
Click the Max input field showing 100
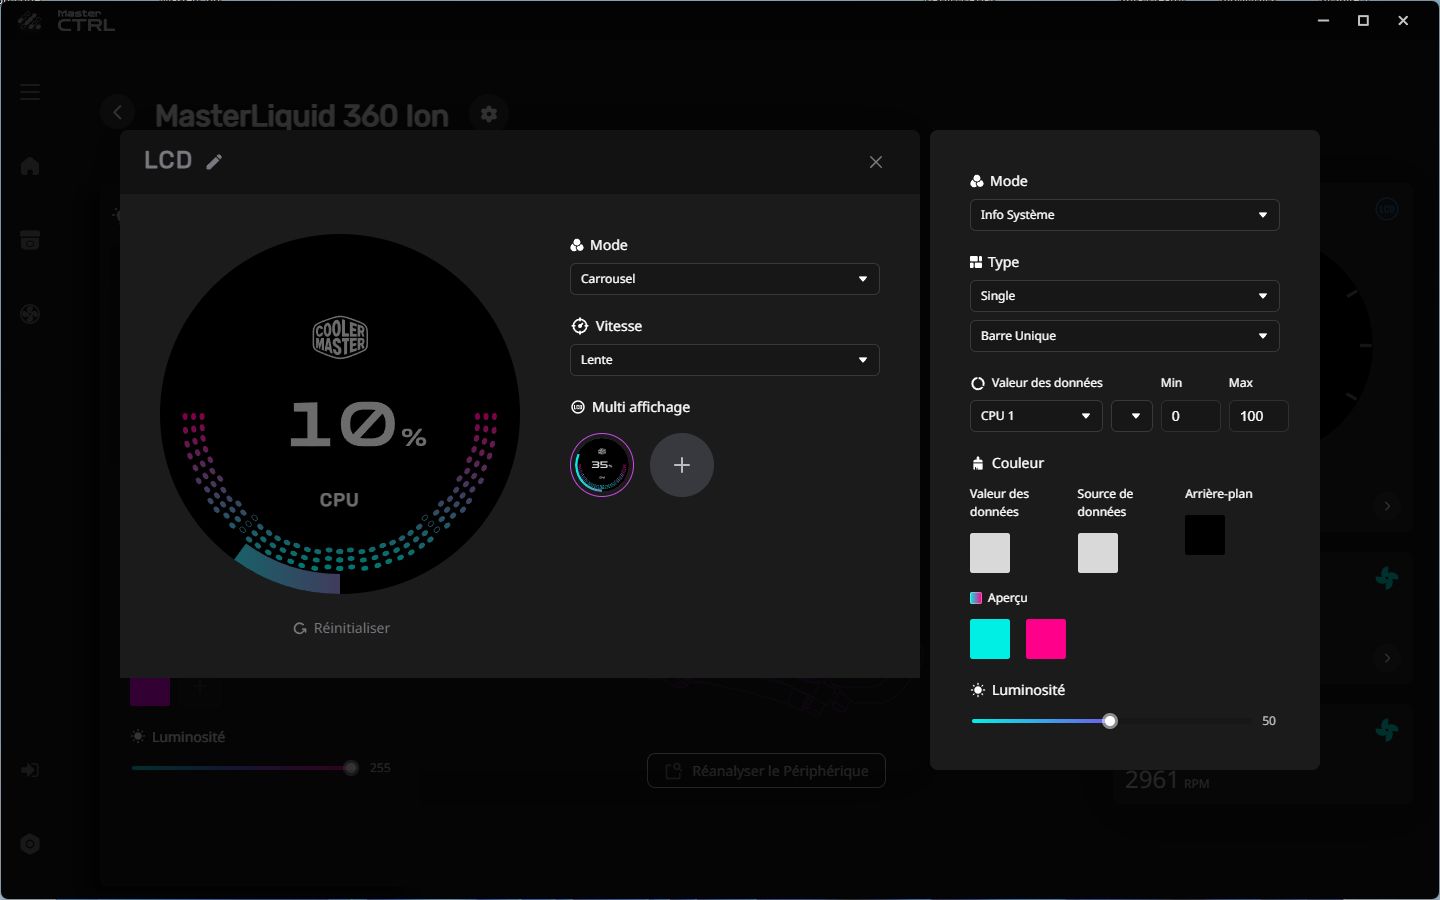[1258, 416]
